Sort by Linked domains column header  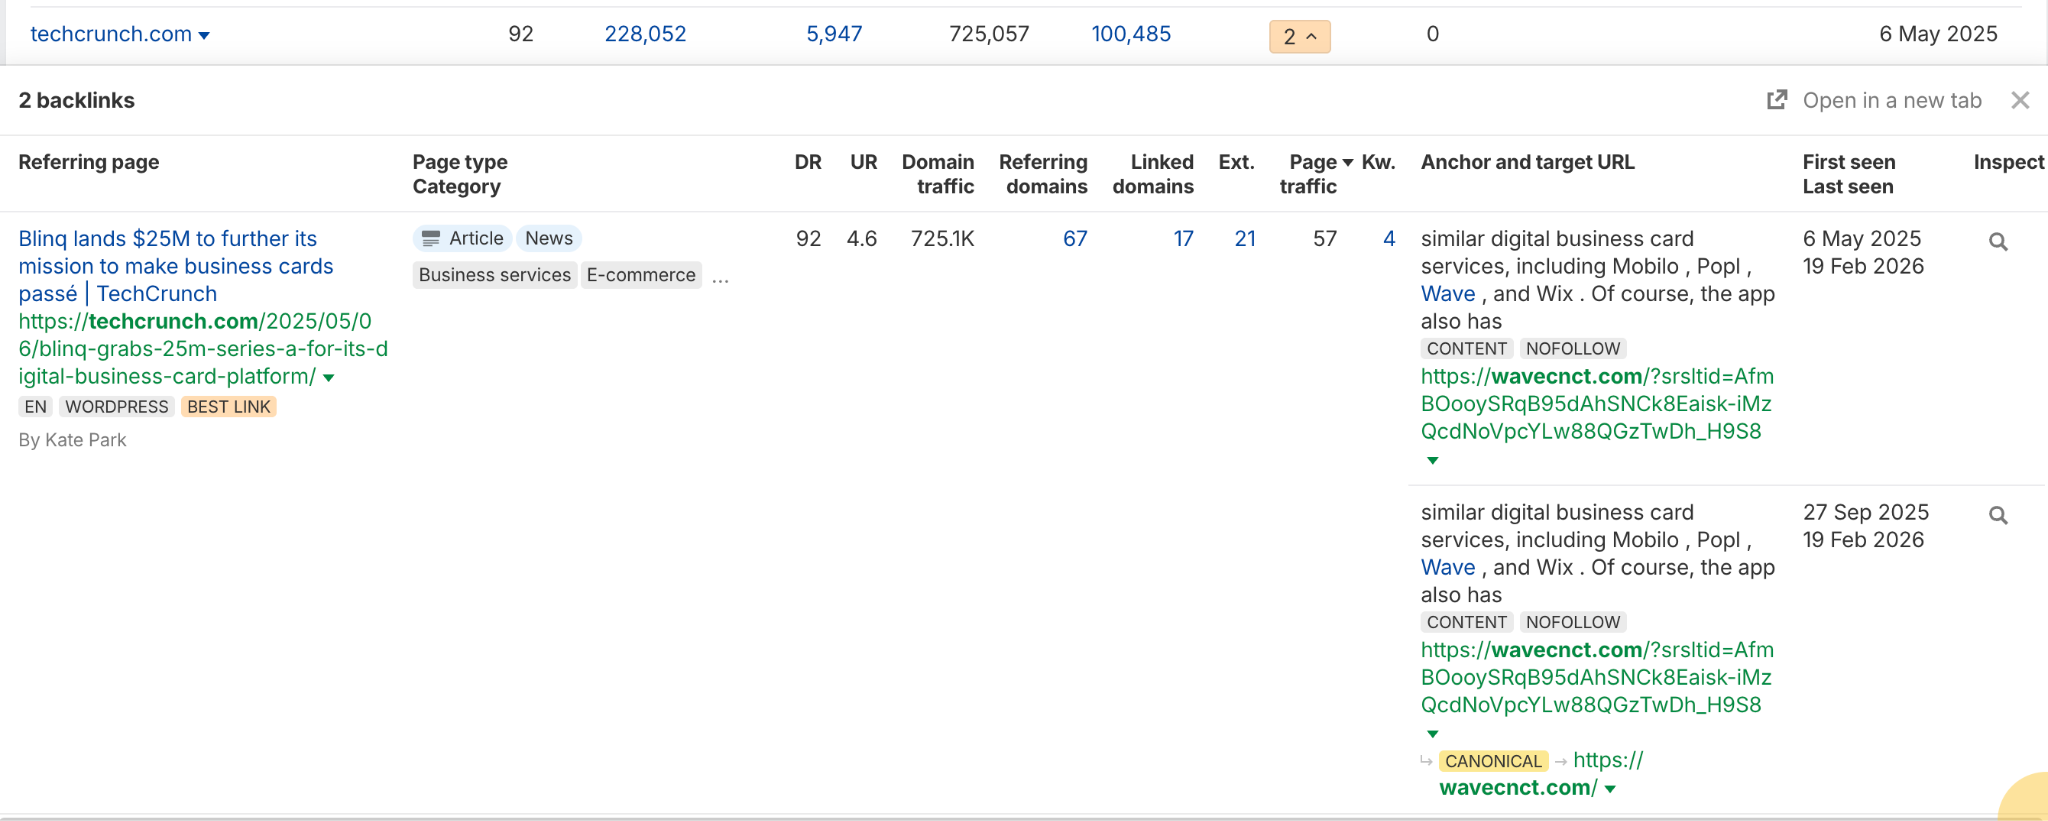pyautogui.click(x=1153, y=174)
